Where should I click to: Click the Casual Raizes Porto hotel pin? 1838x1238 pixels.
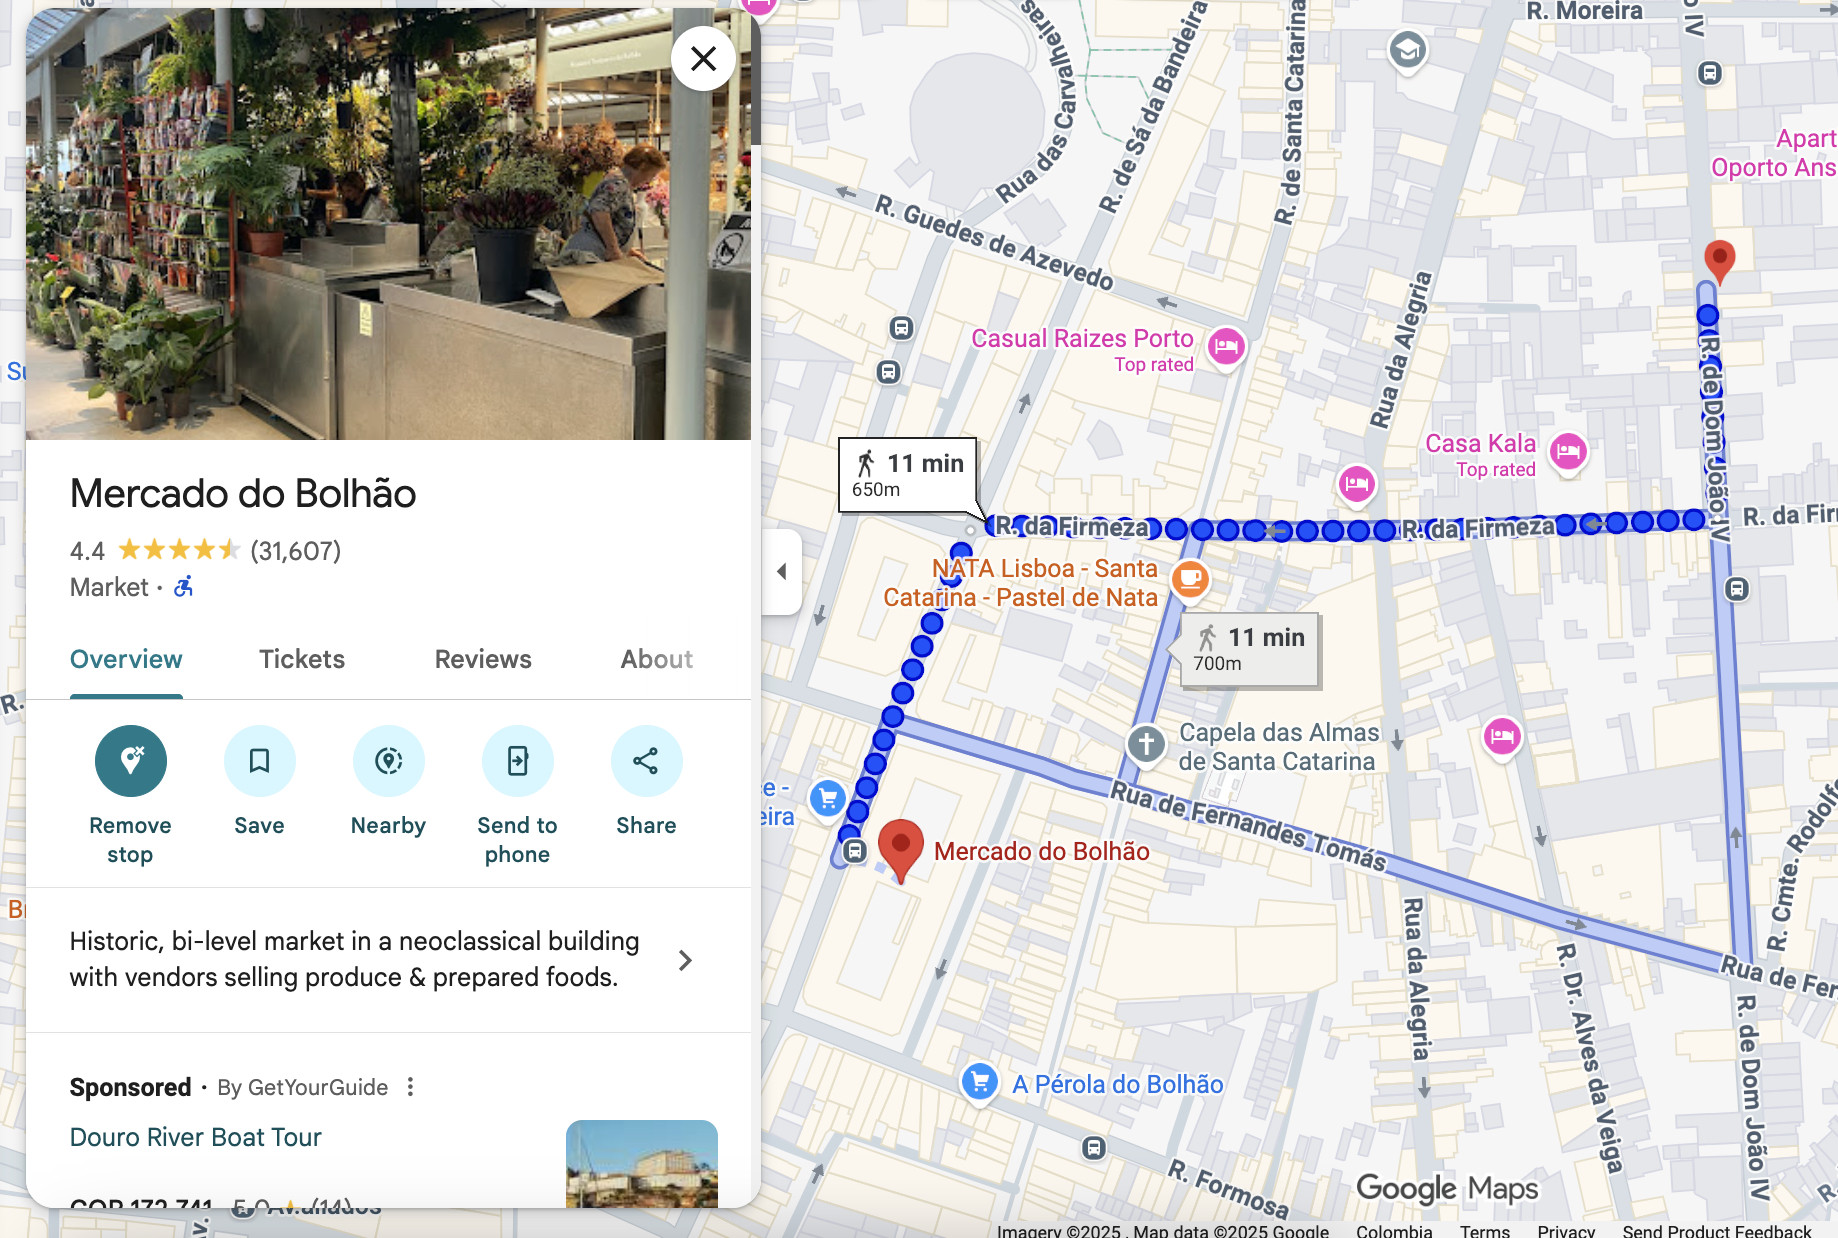[x=1226, y=347]
